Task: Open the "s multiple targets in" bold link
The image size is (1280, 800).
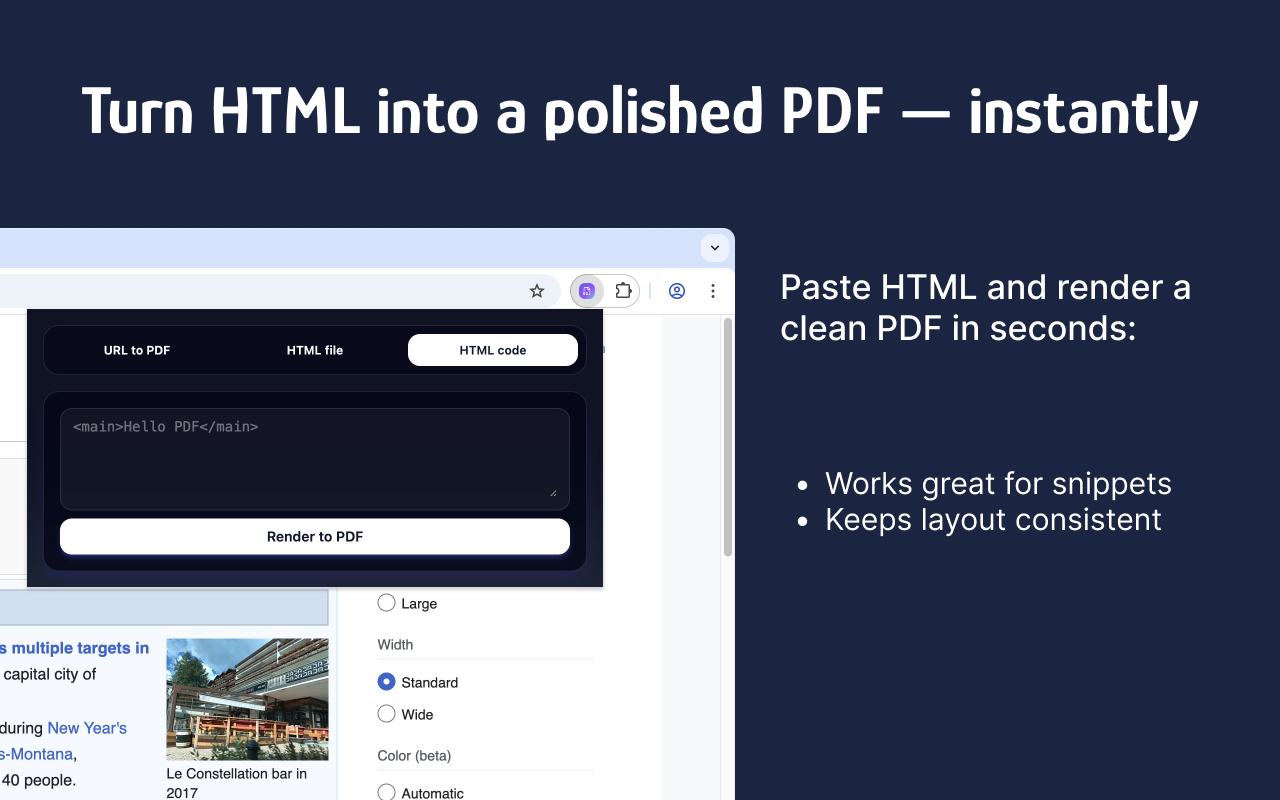Action: [x=75, y=648]
